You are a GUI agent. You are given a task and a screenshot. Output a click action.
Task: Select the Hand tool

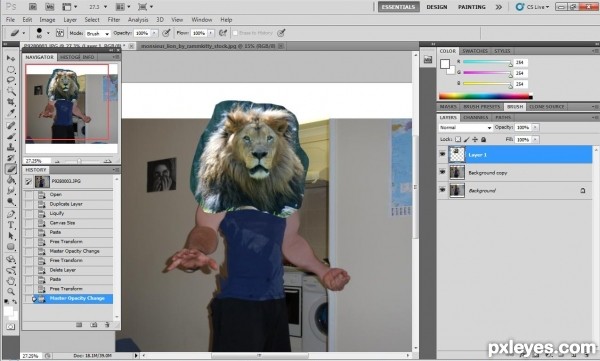[11, 281]
